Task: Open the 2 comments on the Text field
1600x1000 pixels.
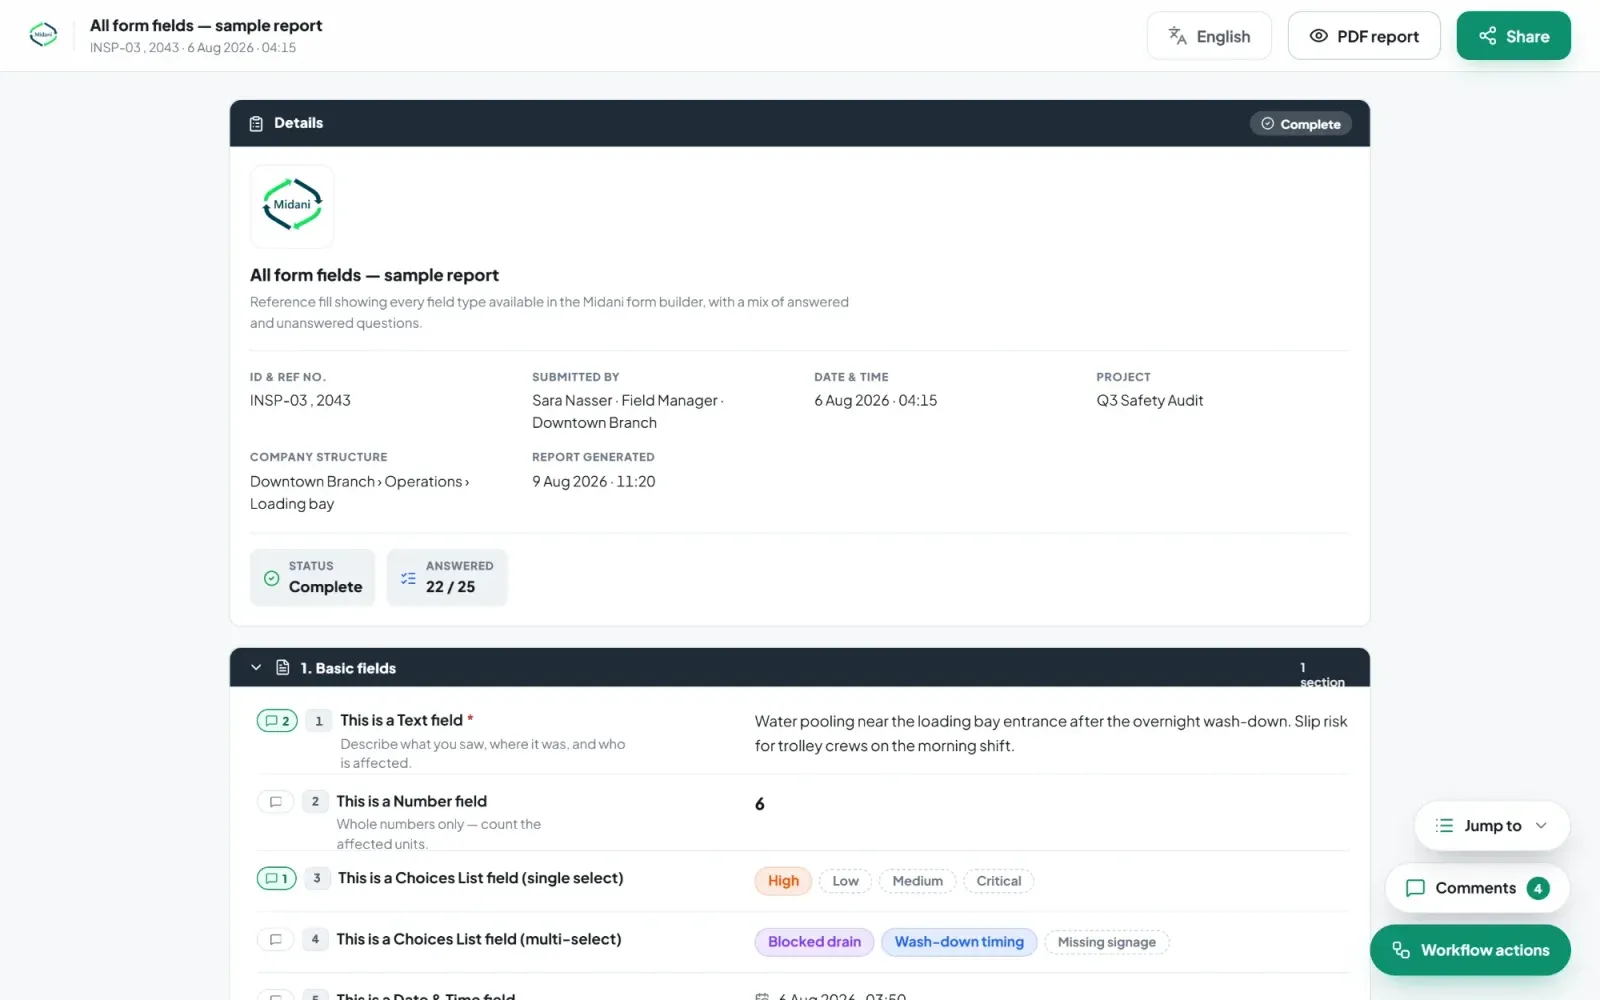Action: (x=277, y=721)
